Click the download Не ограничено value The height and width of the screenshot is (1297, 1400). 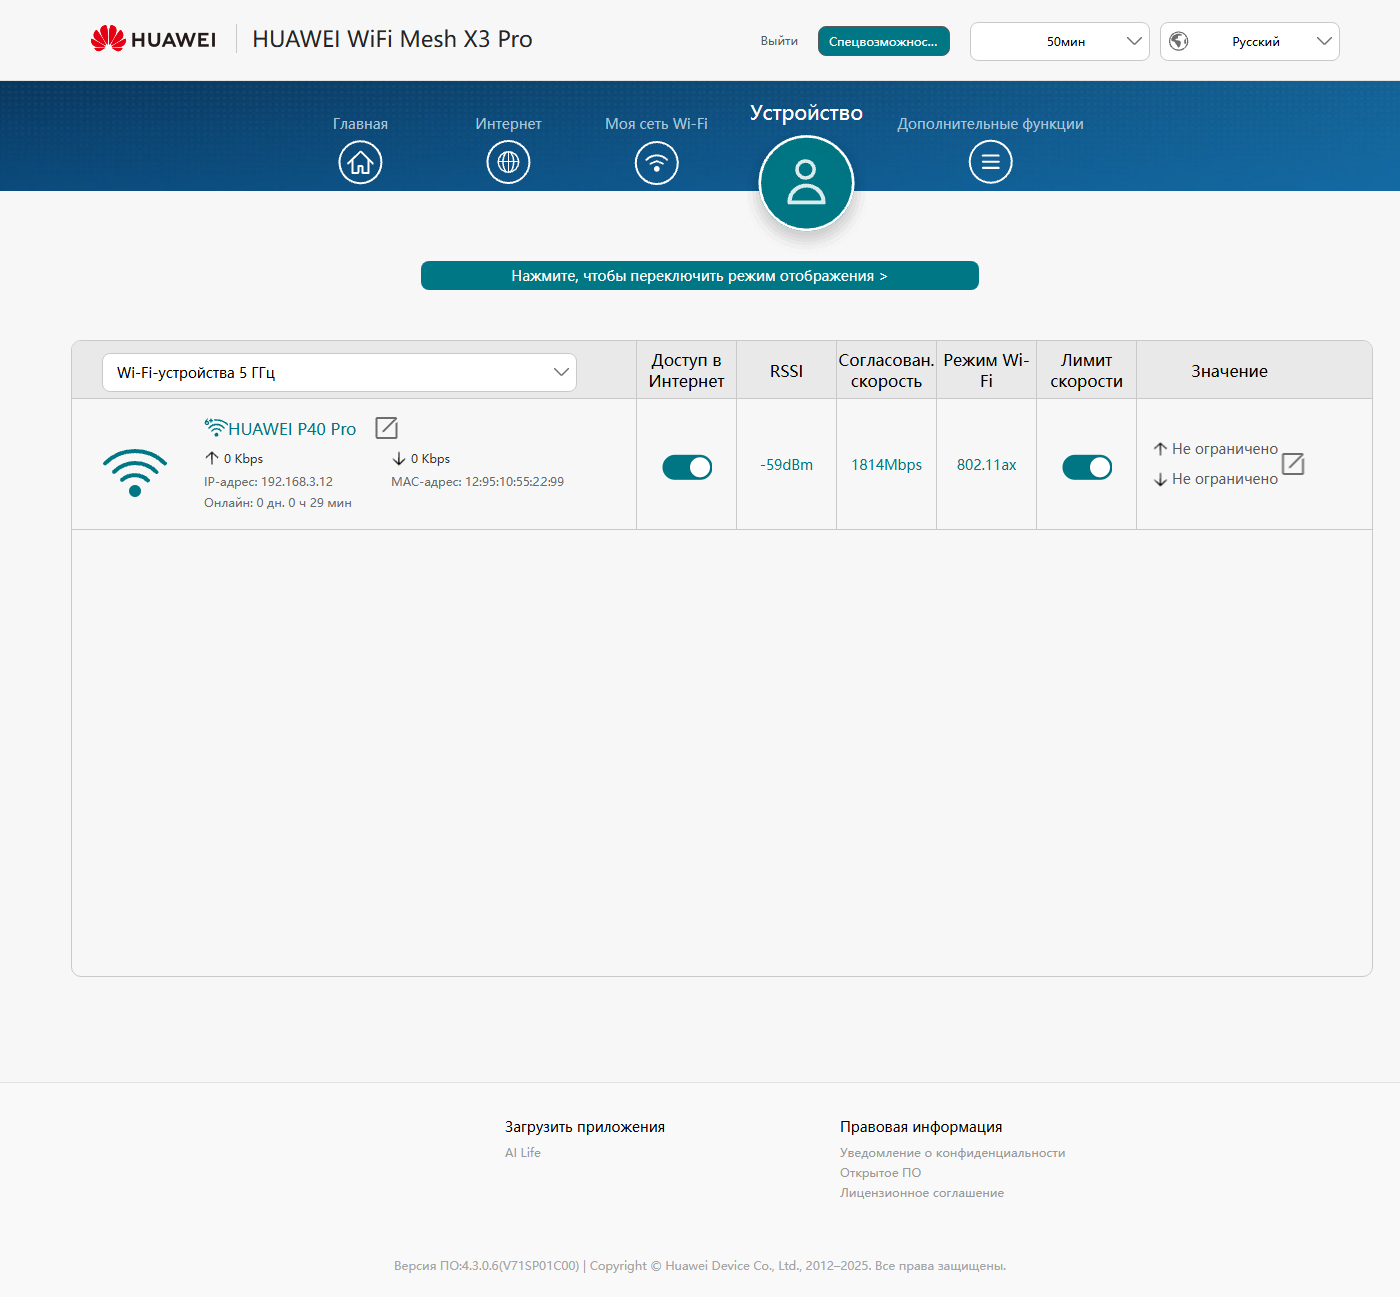pyautogui.click(x=1224, y=479)
